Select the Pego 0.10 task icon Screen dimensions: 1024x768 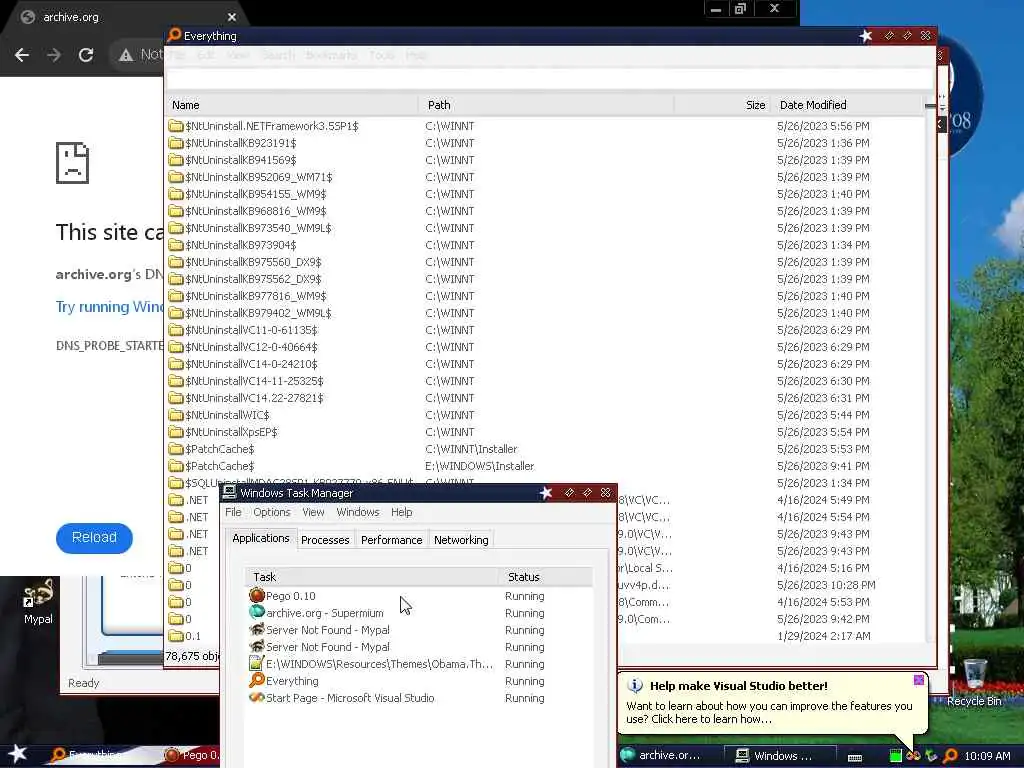point(257,596)
